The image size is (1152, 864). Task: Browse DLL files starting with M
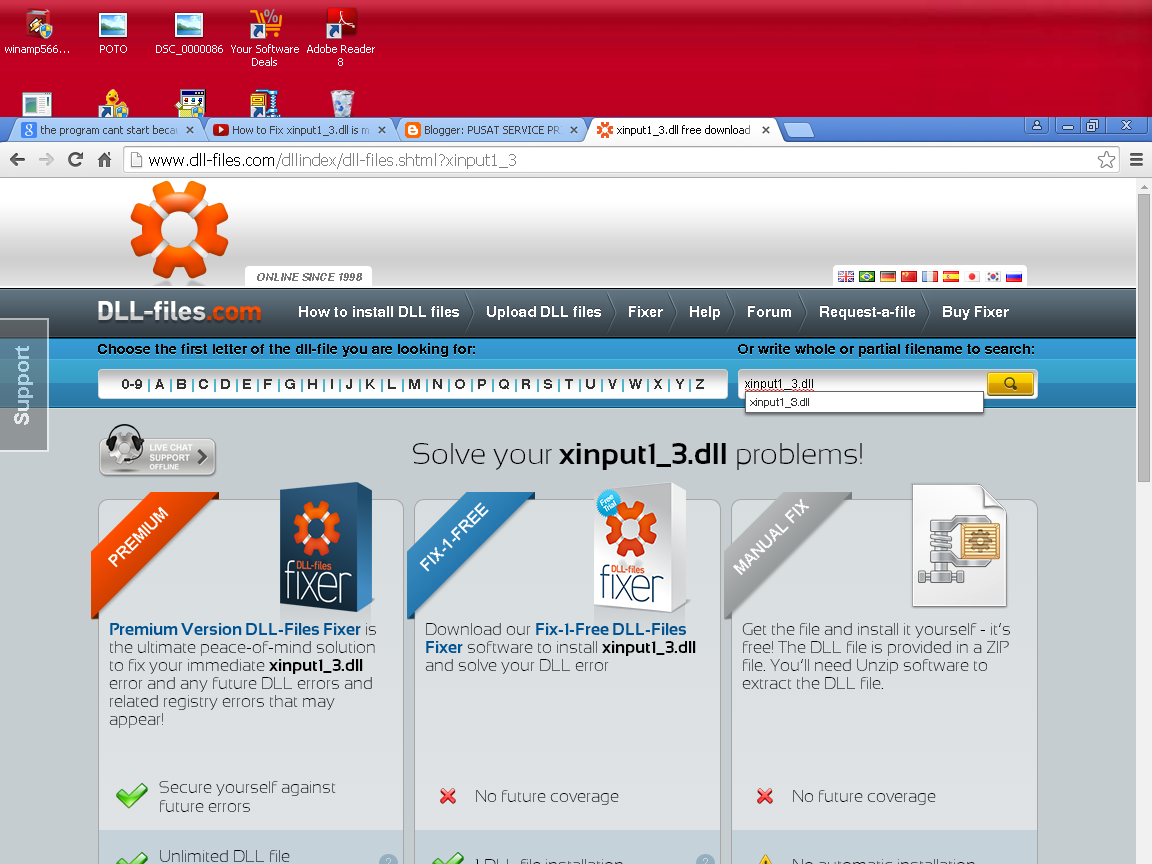pyautogui.click(x=414, y=384)
